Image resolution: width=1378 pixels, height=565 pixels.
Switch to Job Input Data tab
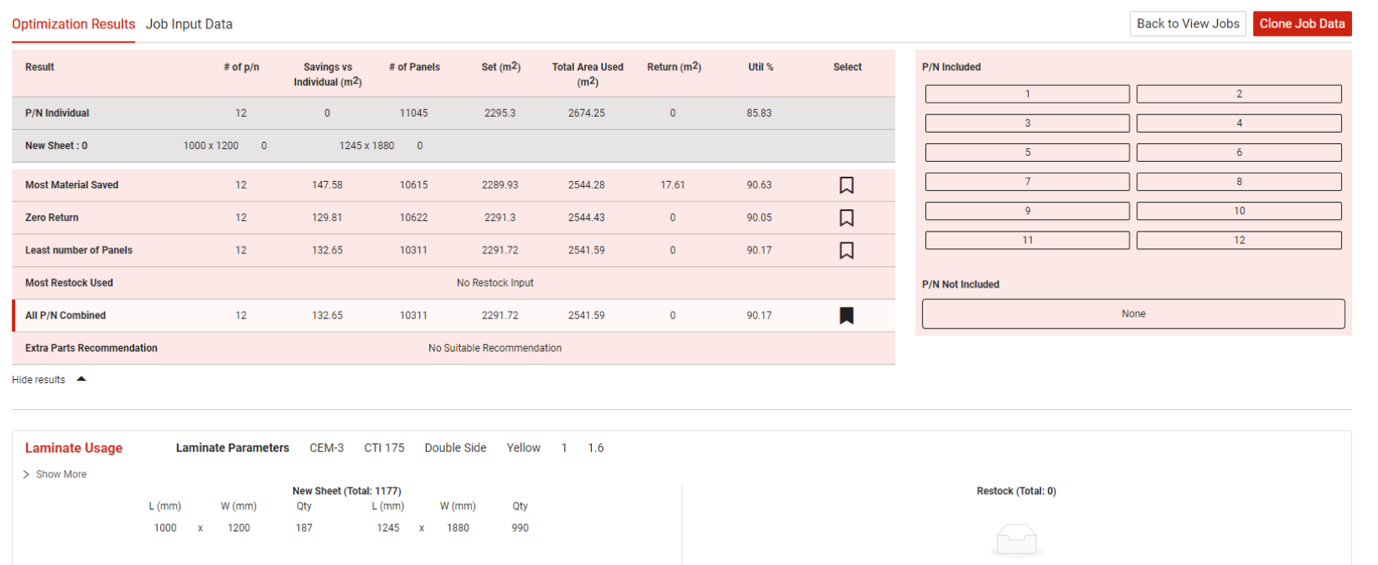tap(189, 24)
